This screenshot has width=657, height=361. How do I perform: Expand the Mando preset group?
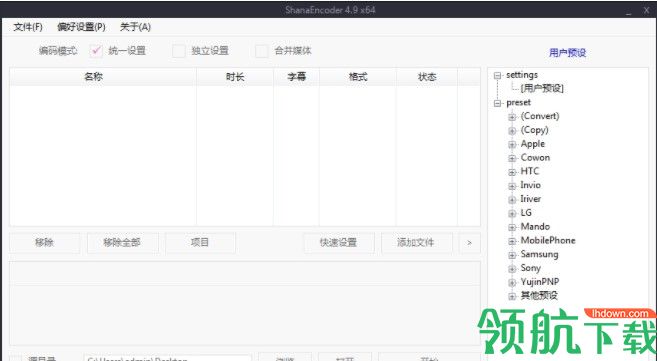[512, 227]
